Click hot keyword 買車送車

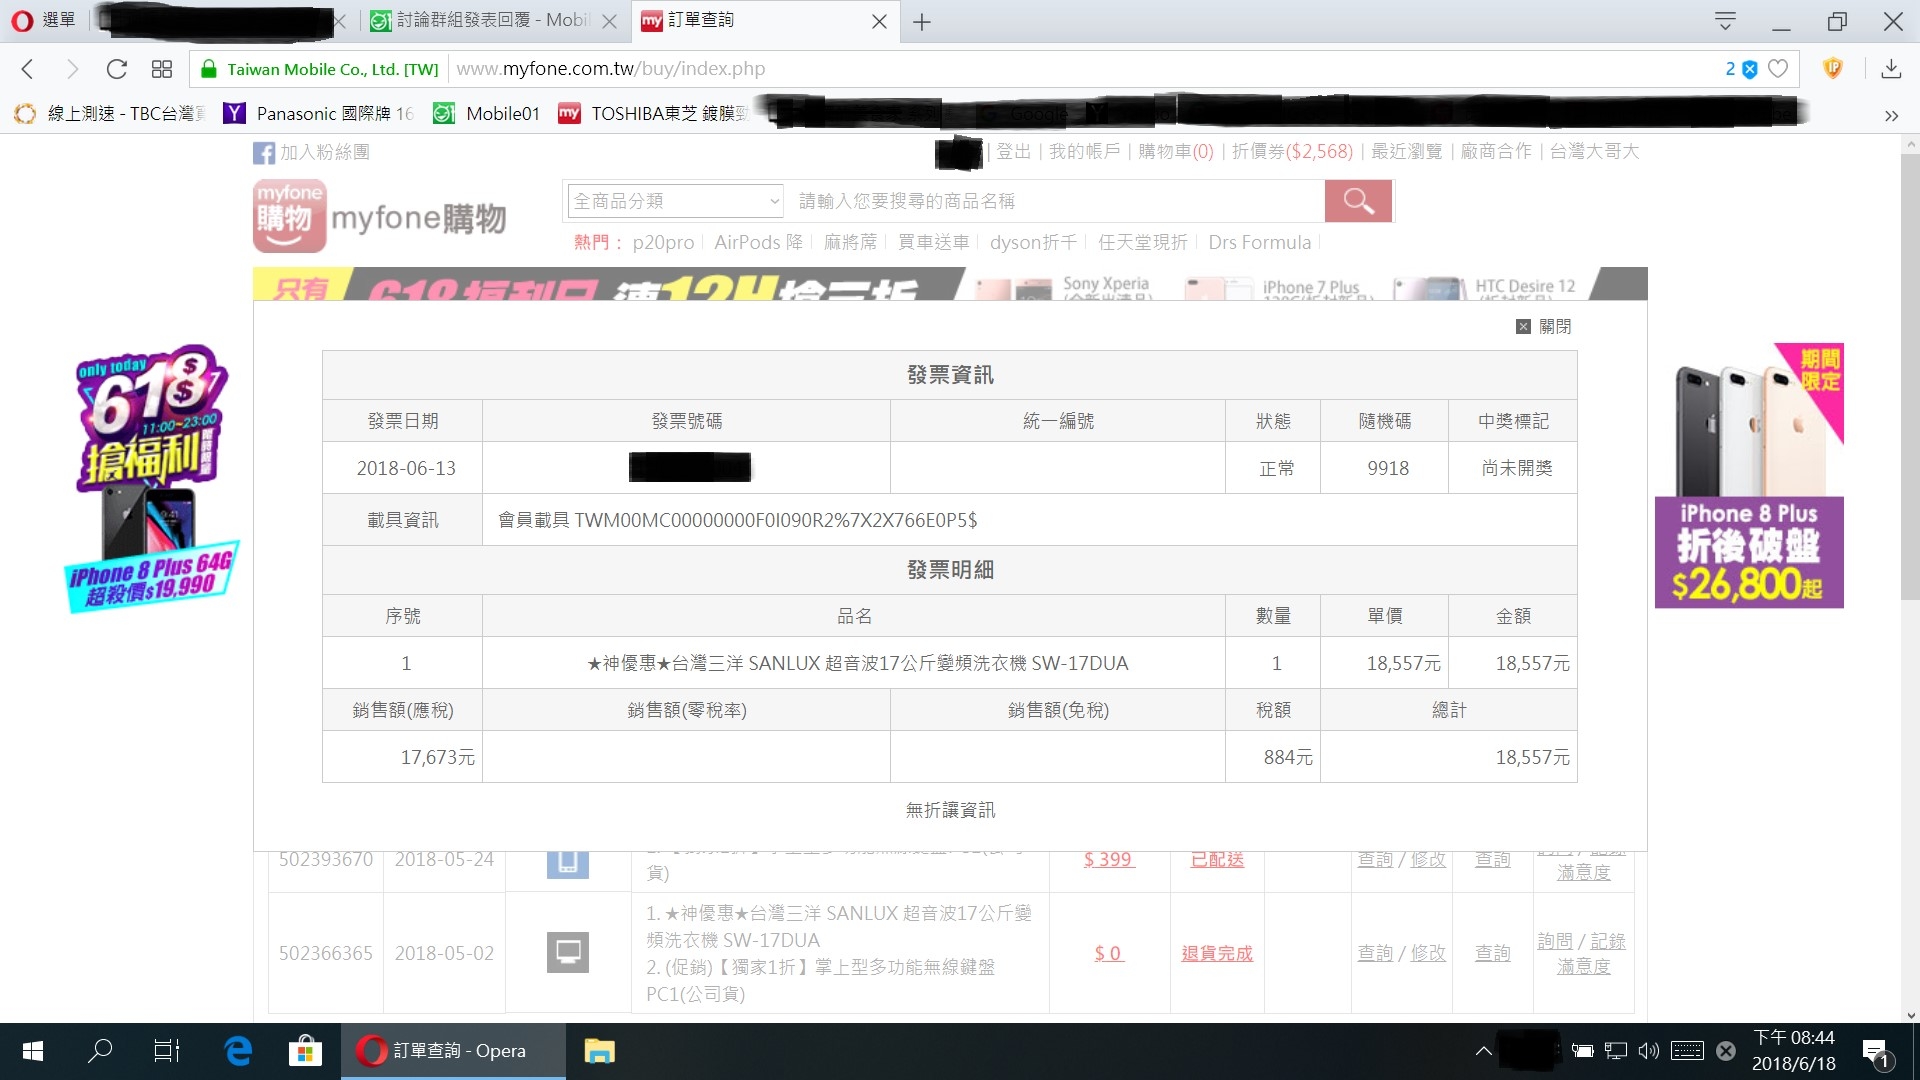pos(933,242)
